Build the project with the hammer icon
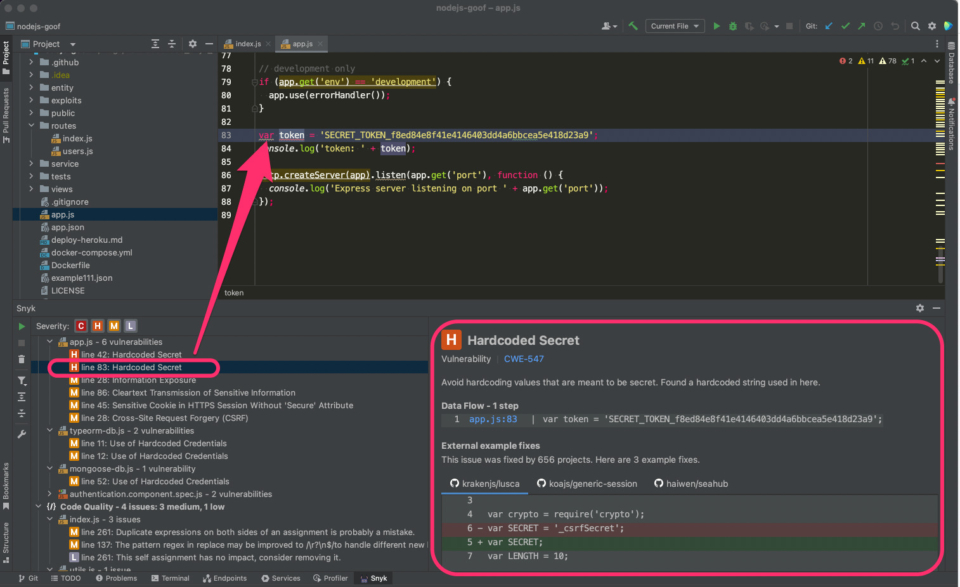The height and width of the screenshot is (587, 960). tap(633, 26)
